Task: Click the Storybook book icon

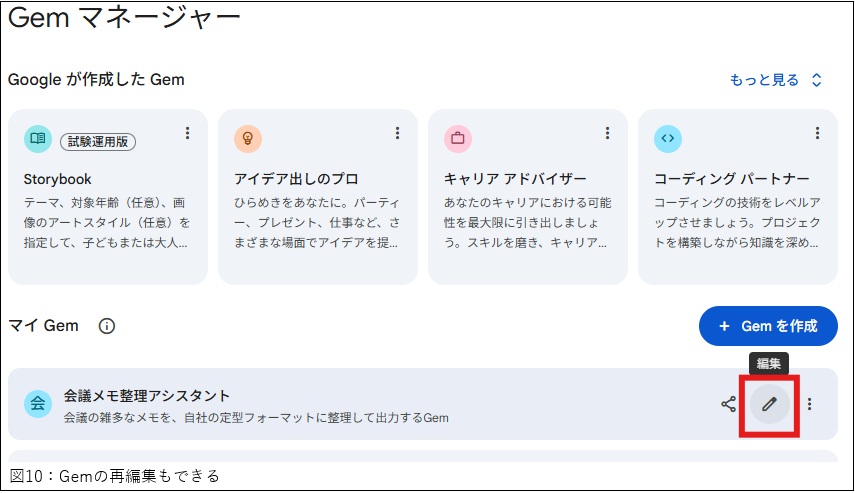Action: (38, 139)
